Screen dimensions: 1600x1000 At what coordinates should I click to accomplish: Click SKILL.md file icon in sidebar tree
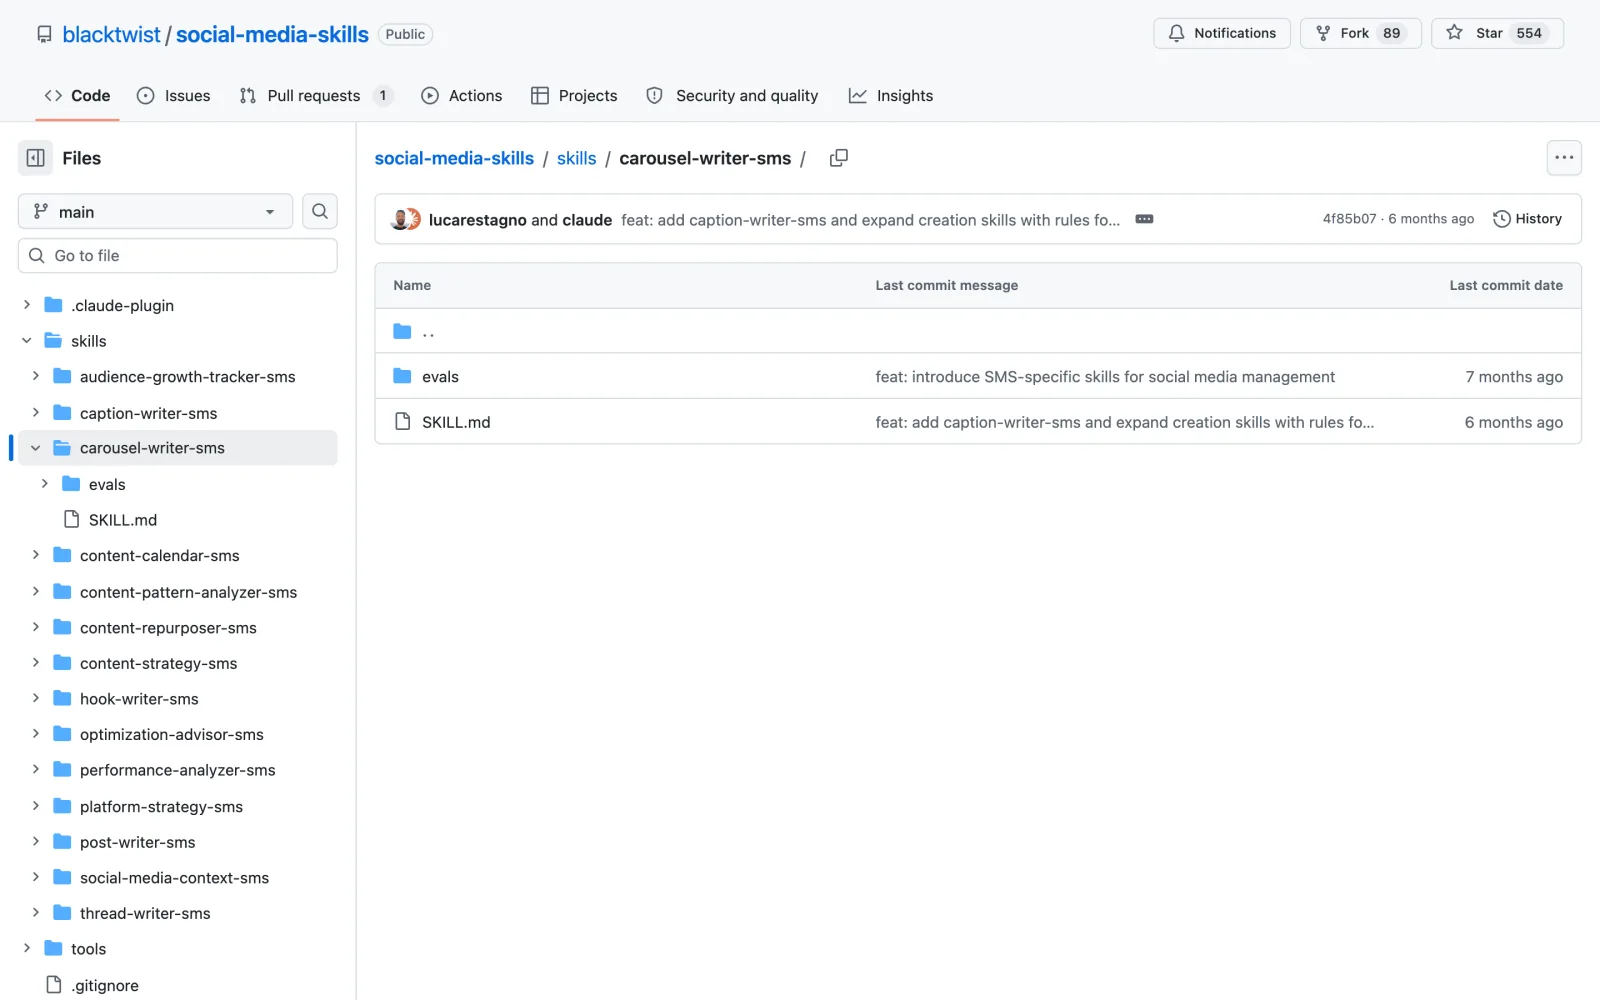[x=72, y=519]
